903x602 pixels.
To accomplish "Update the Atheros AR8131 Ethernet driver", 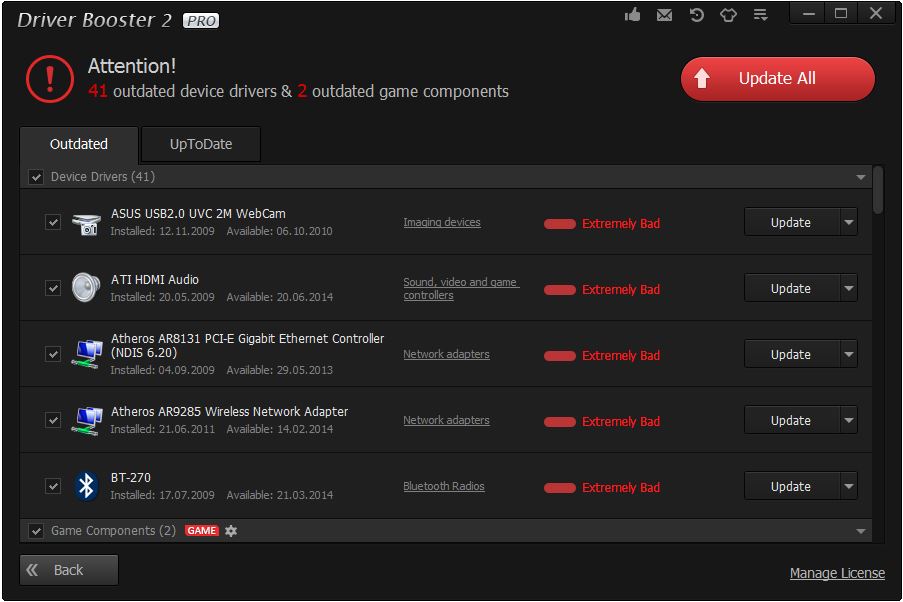I will click(792, 354).
